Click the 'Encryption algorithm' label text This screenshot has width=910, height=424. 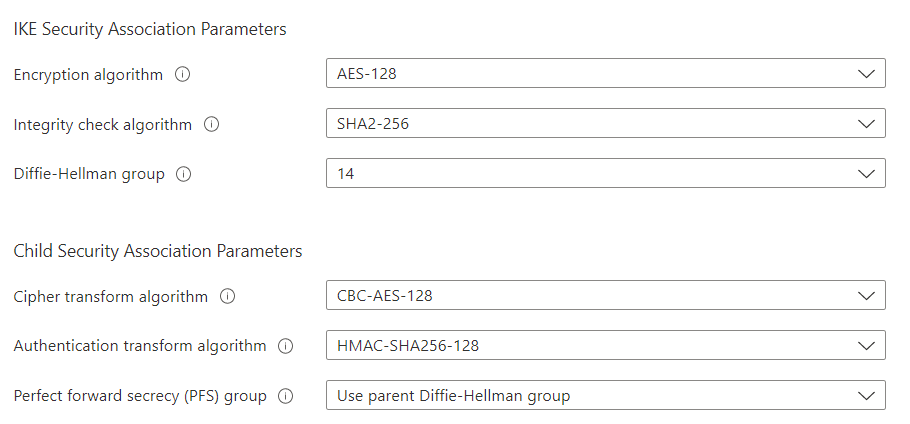tap(88, 74)
